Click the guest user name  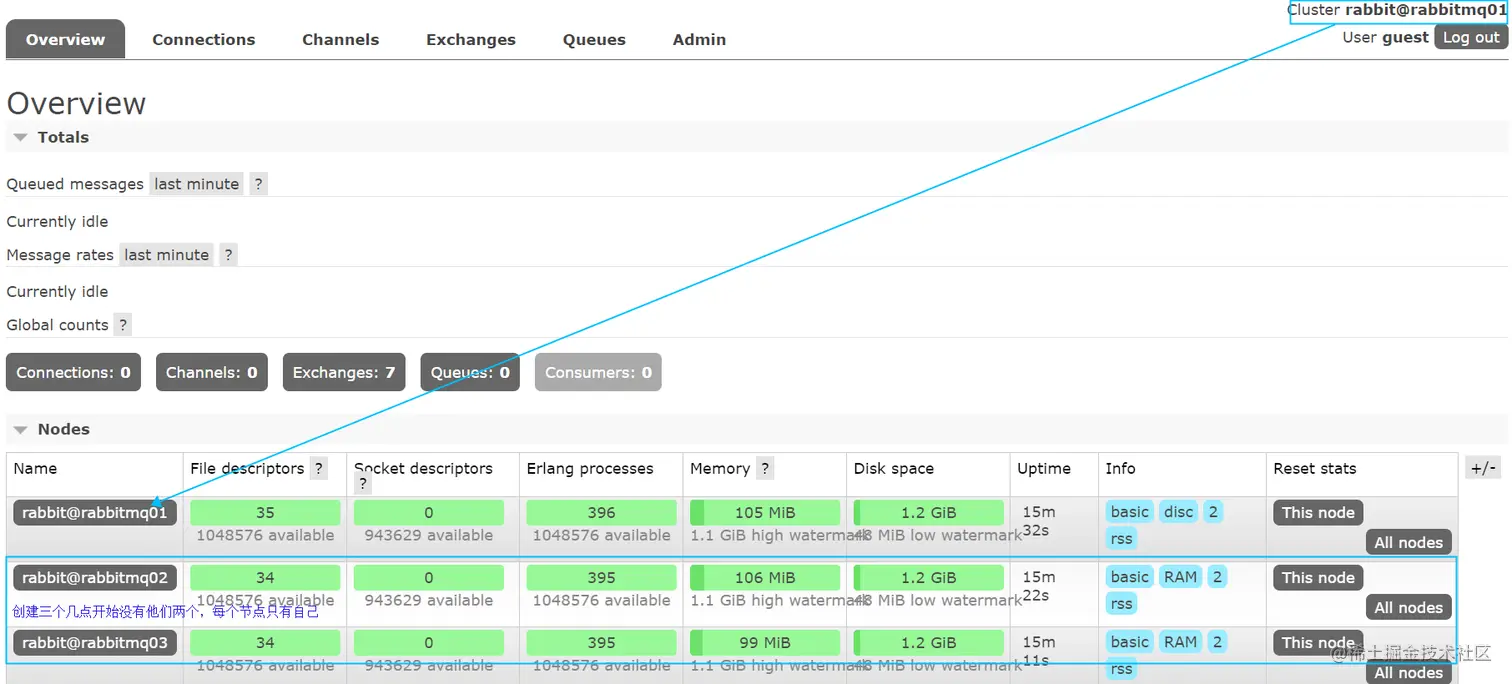[1405, 37]
